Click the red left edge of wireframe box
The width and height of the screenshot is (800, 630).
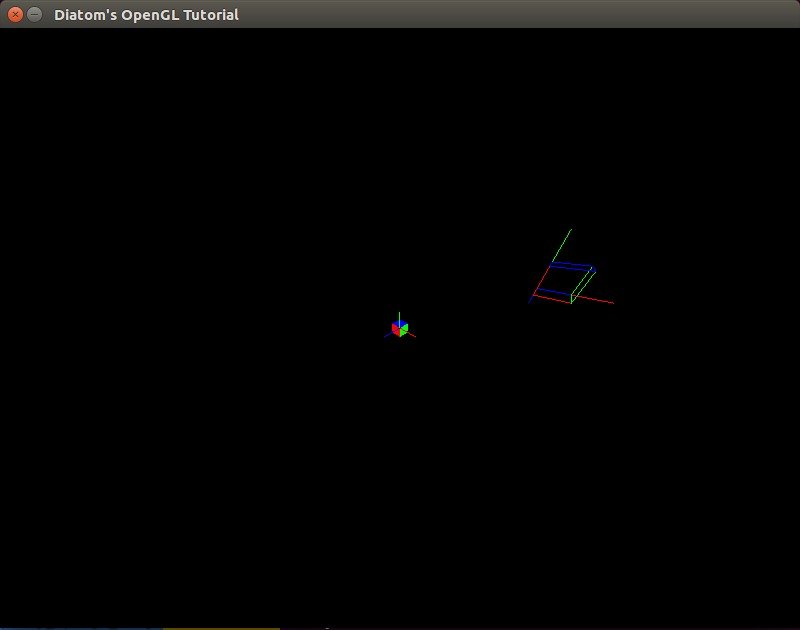tap(541, 280)
